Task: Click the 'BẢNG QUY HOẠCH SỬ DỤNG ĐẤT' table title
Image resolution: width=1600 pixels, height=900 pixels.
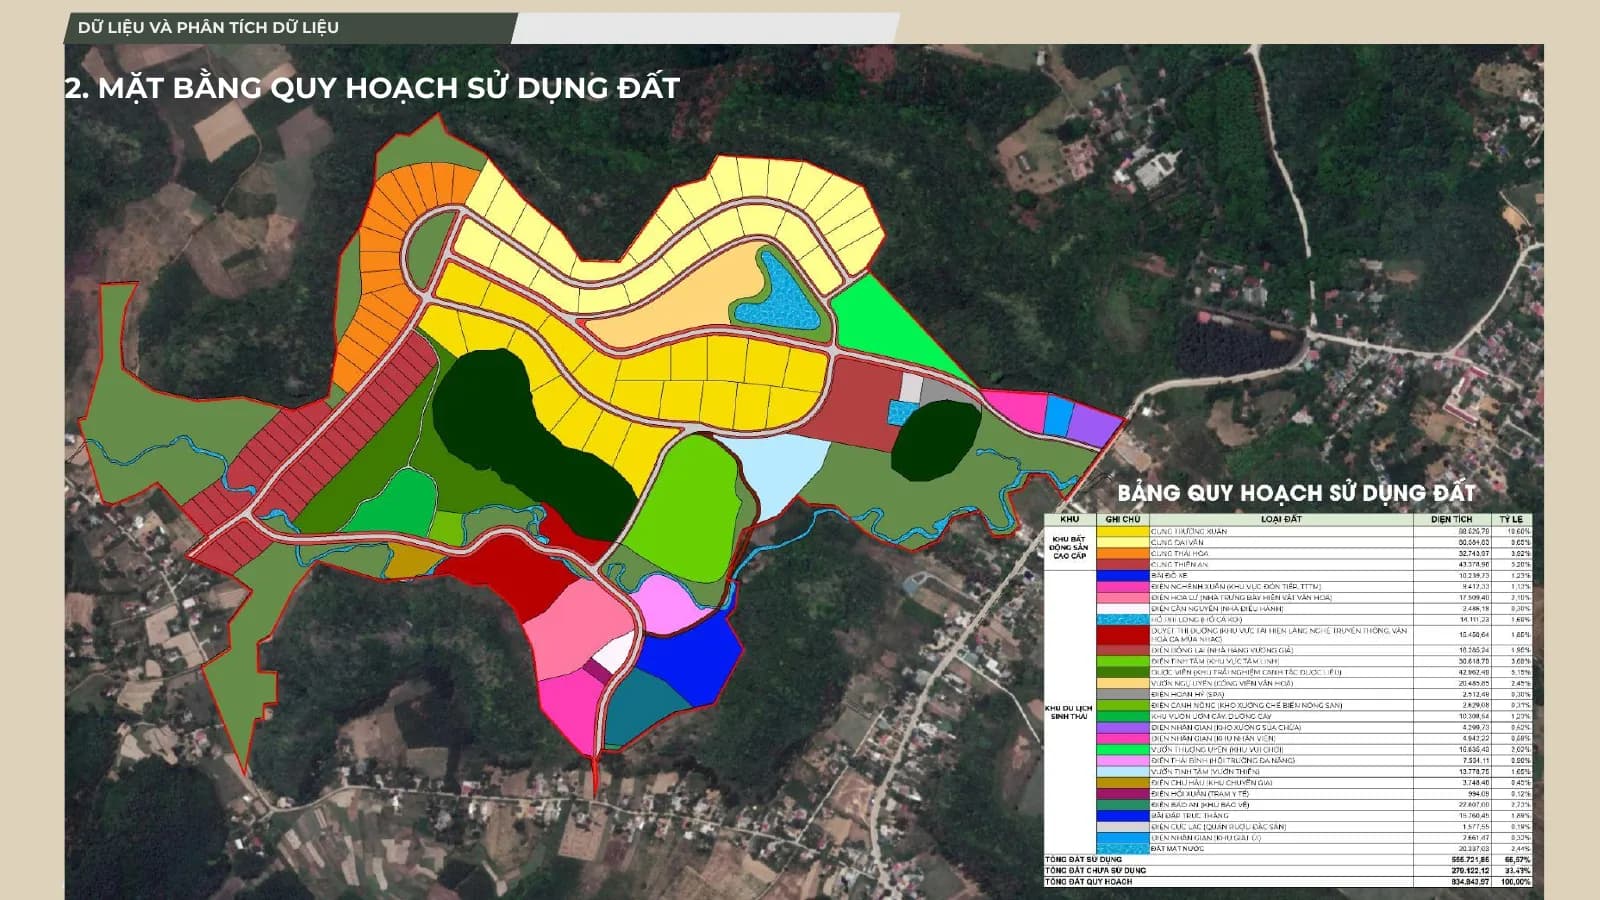Action: pyautogui.click(x=1296, y=493)
